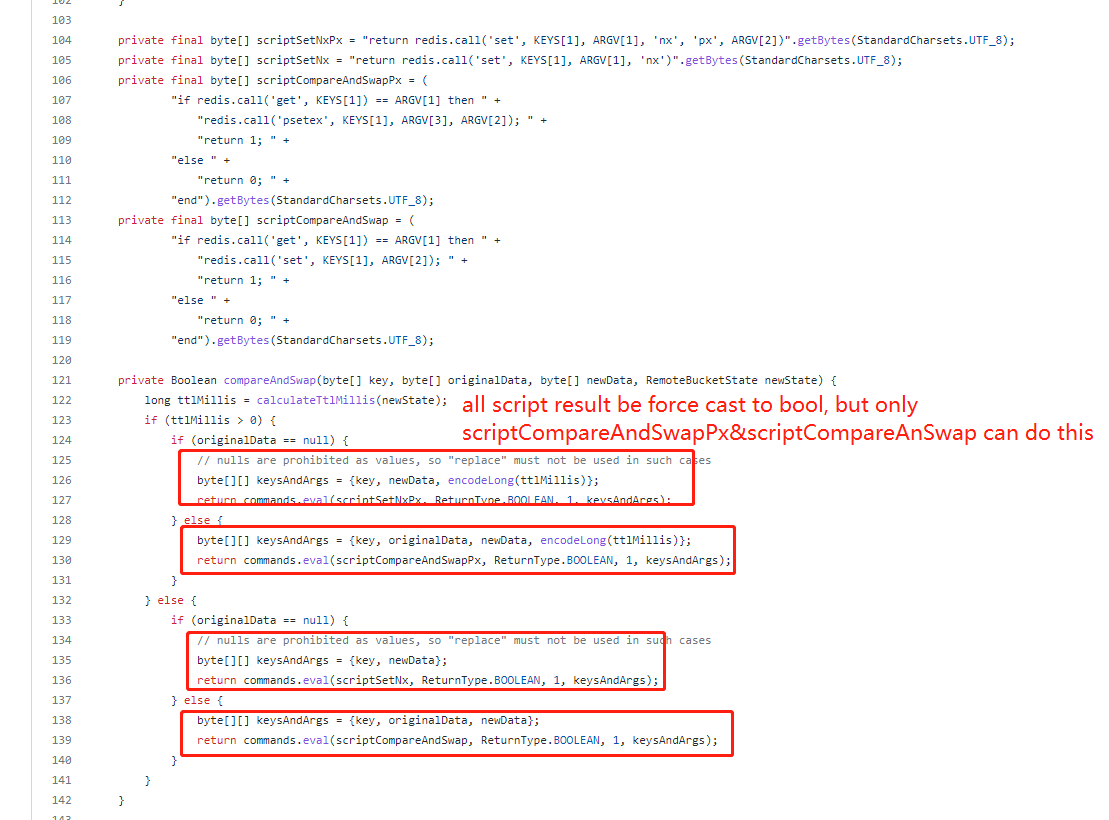Open the getBytes link on line 112

pos(242,200)
